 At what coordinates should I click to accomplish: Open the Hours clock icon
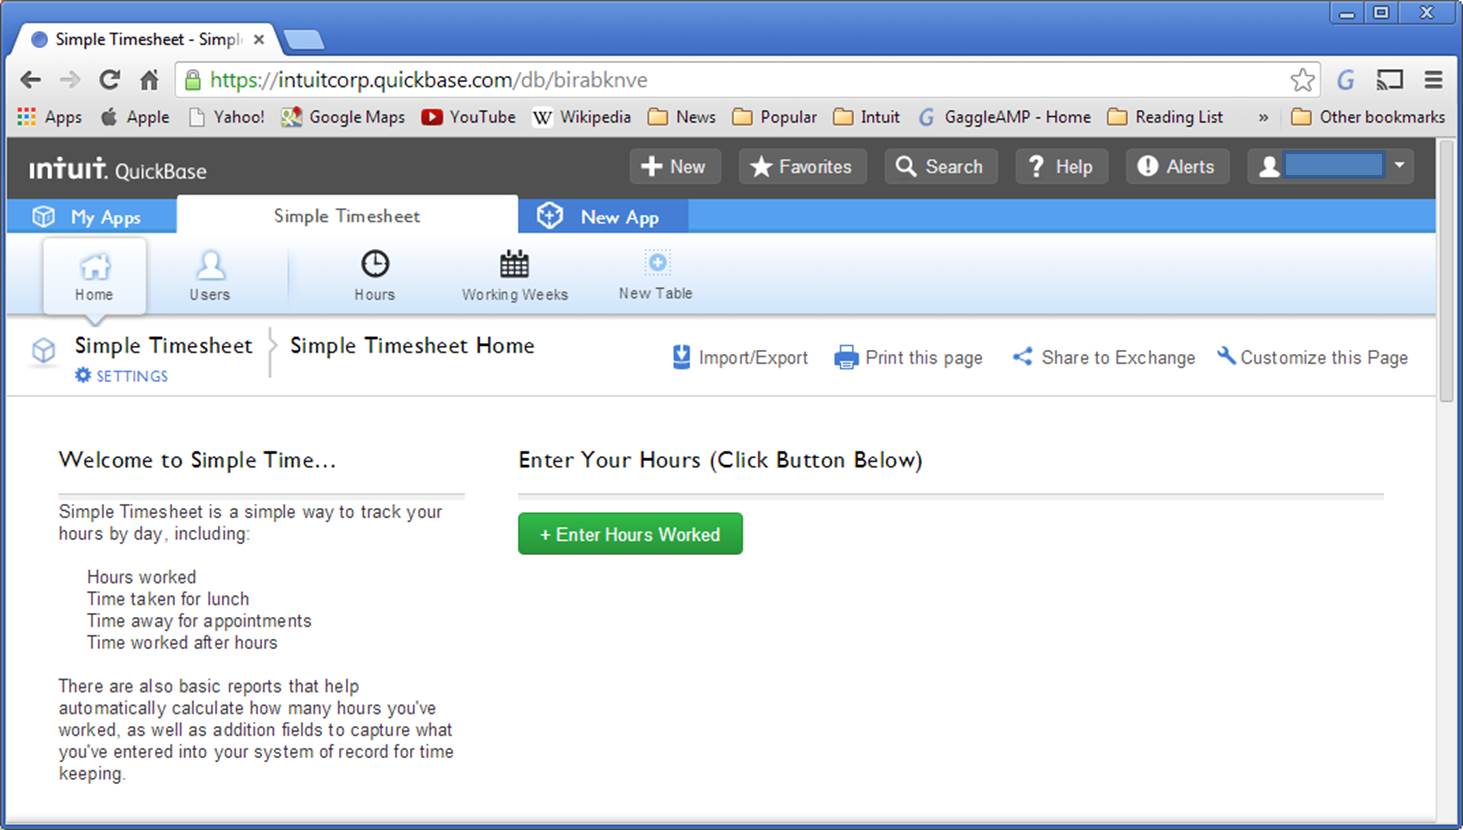coord(375,276)
